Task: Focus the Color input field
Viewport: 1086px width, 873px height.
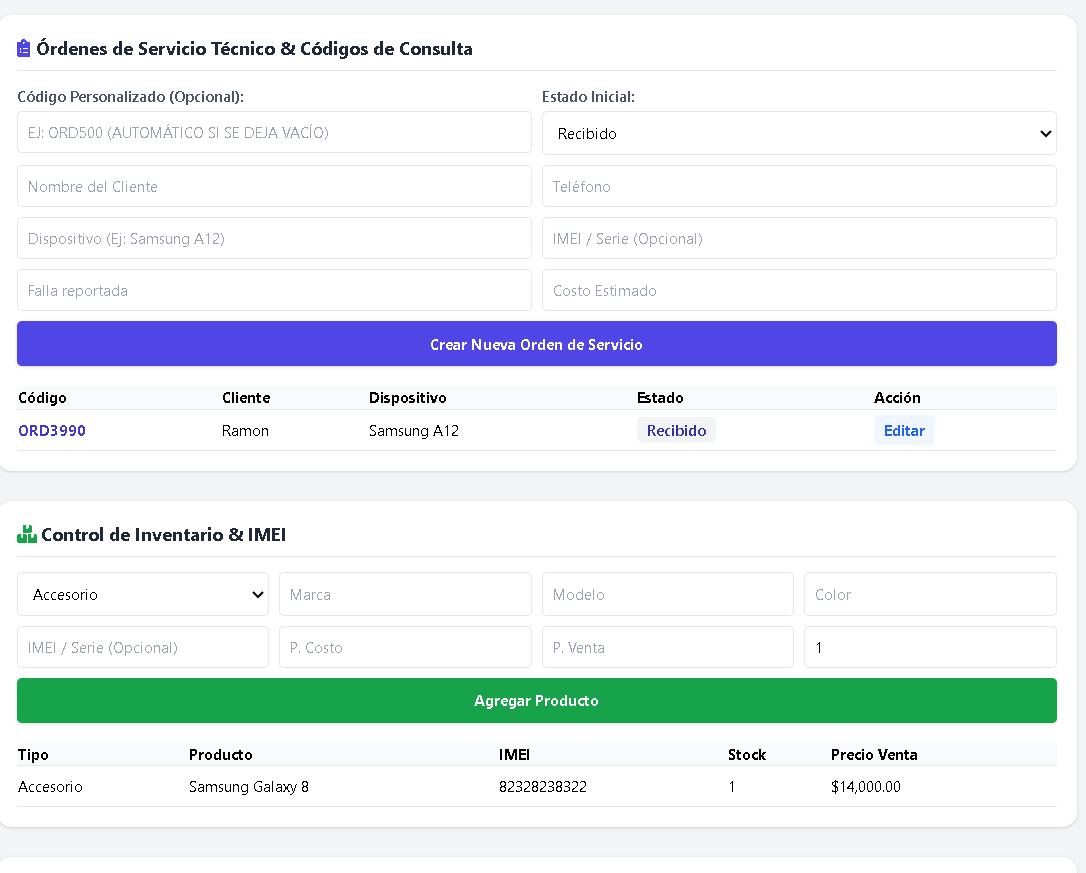Action: [930, 594]
